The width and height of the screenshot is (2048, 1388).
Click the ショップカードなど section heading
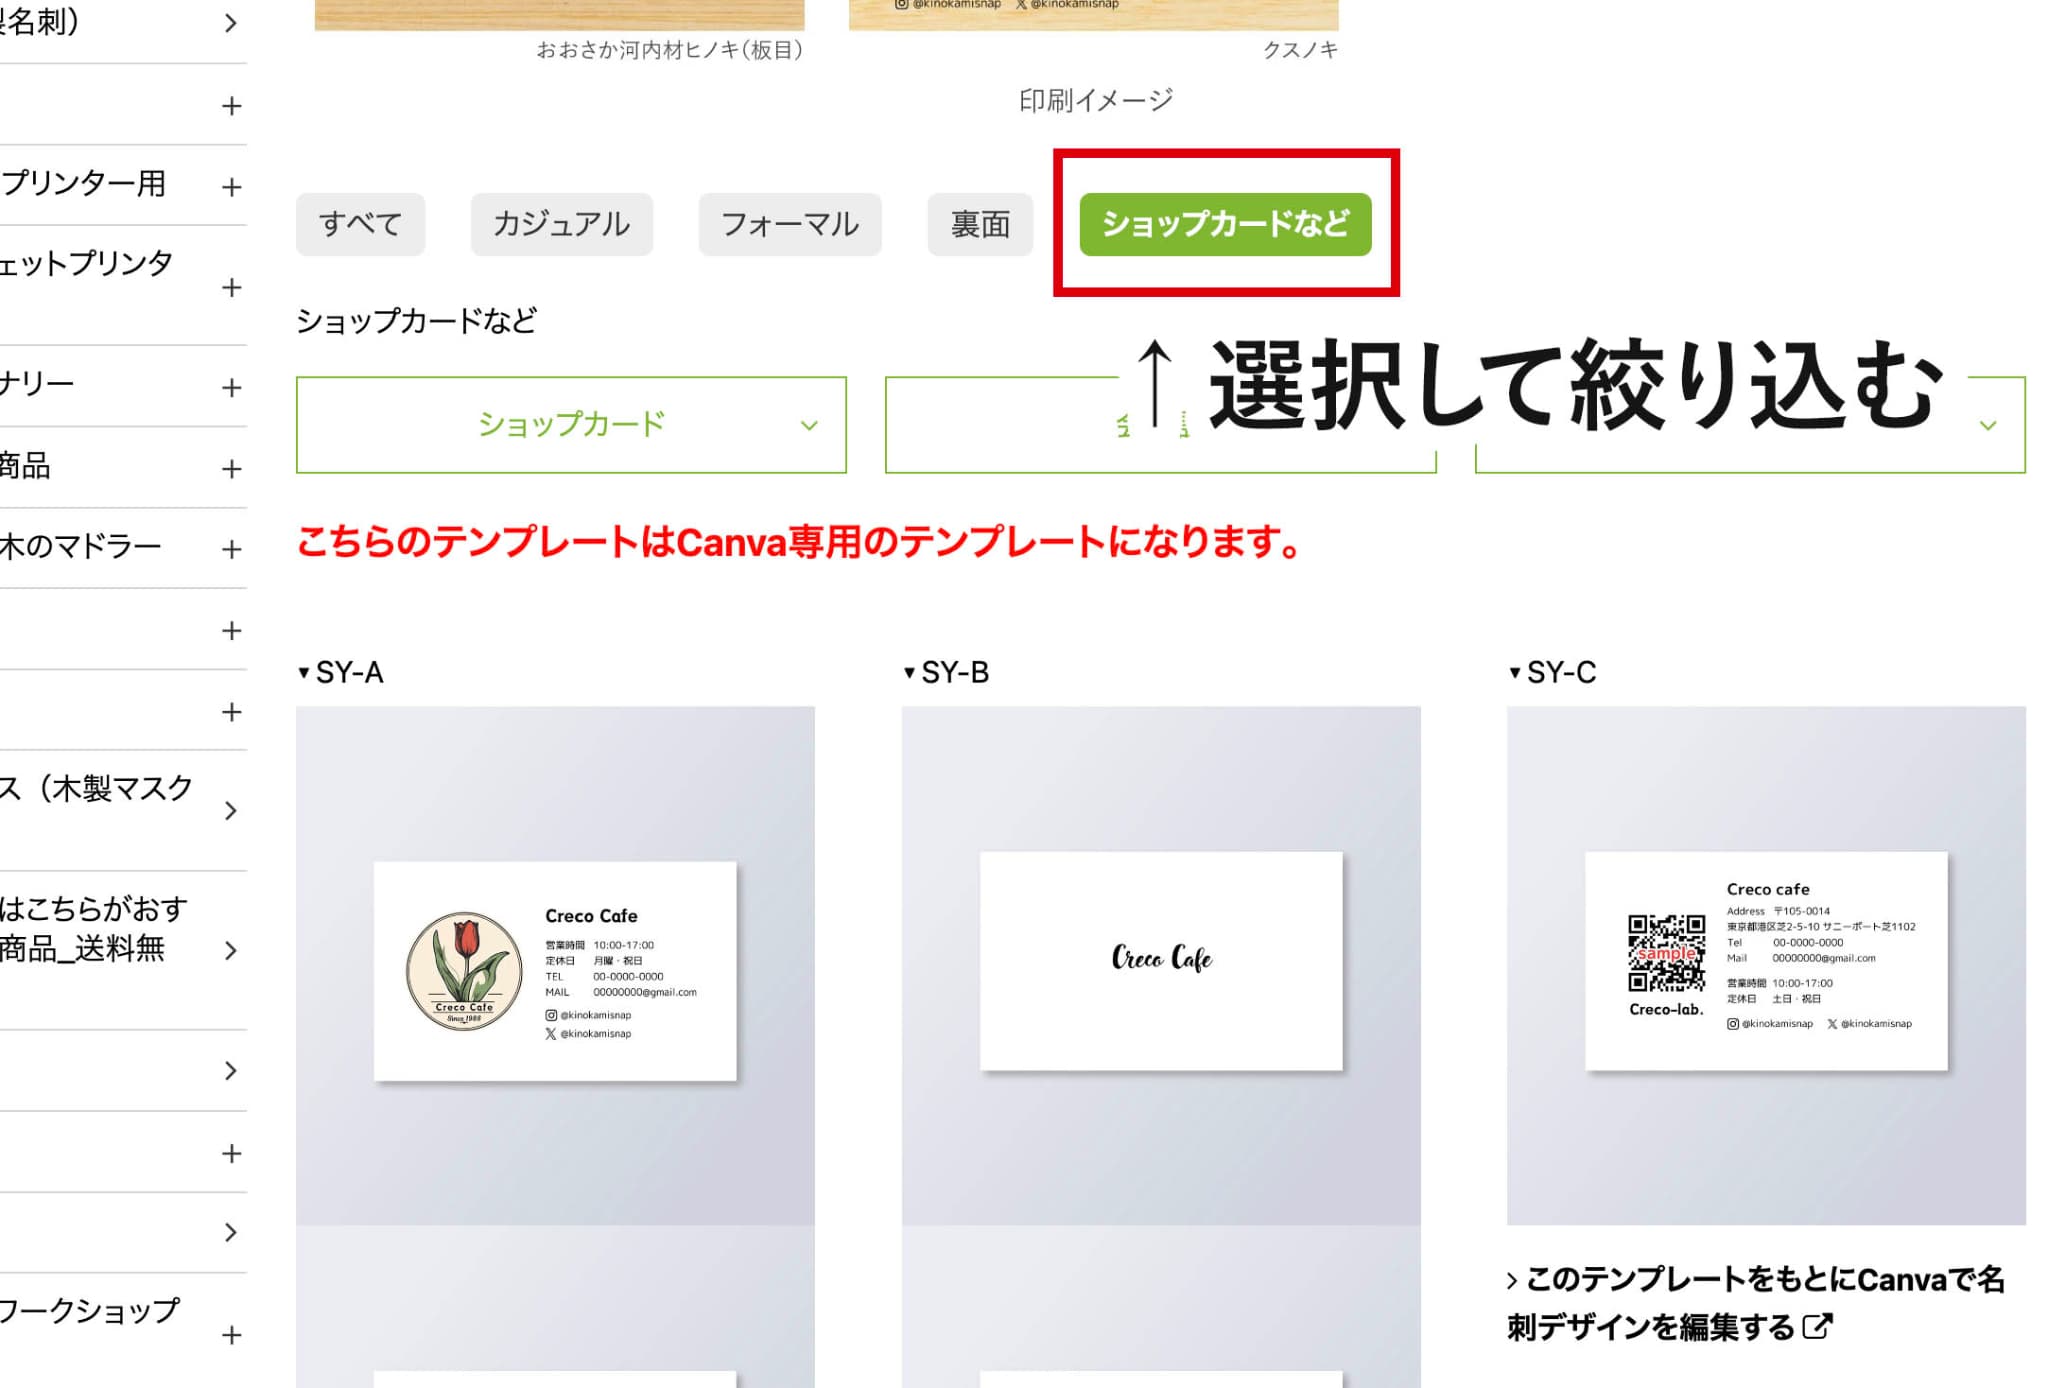pyautogui.click(x=416, y=321)
